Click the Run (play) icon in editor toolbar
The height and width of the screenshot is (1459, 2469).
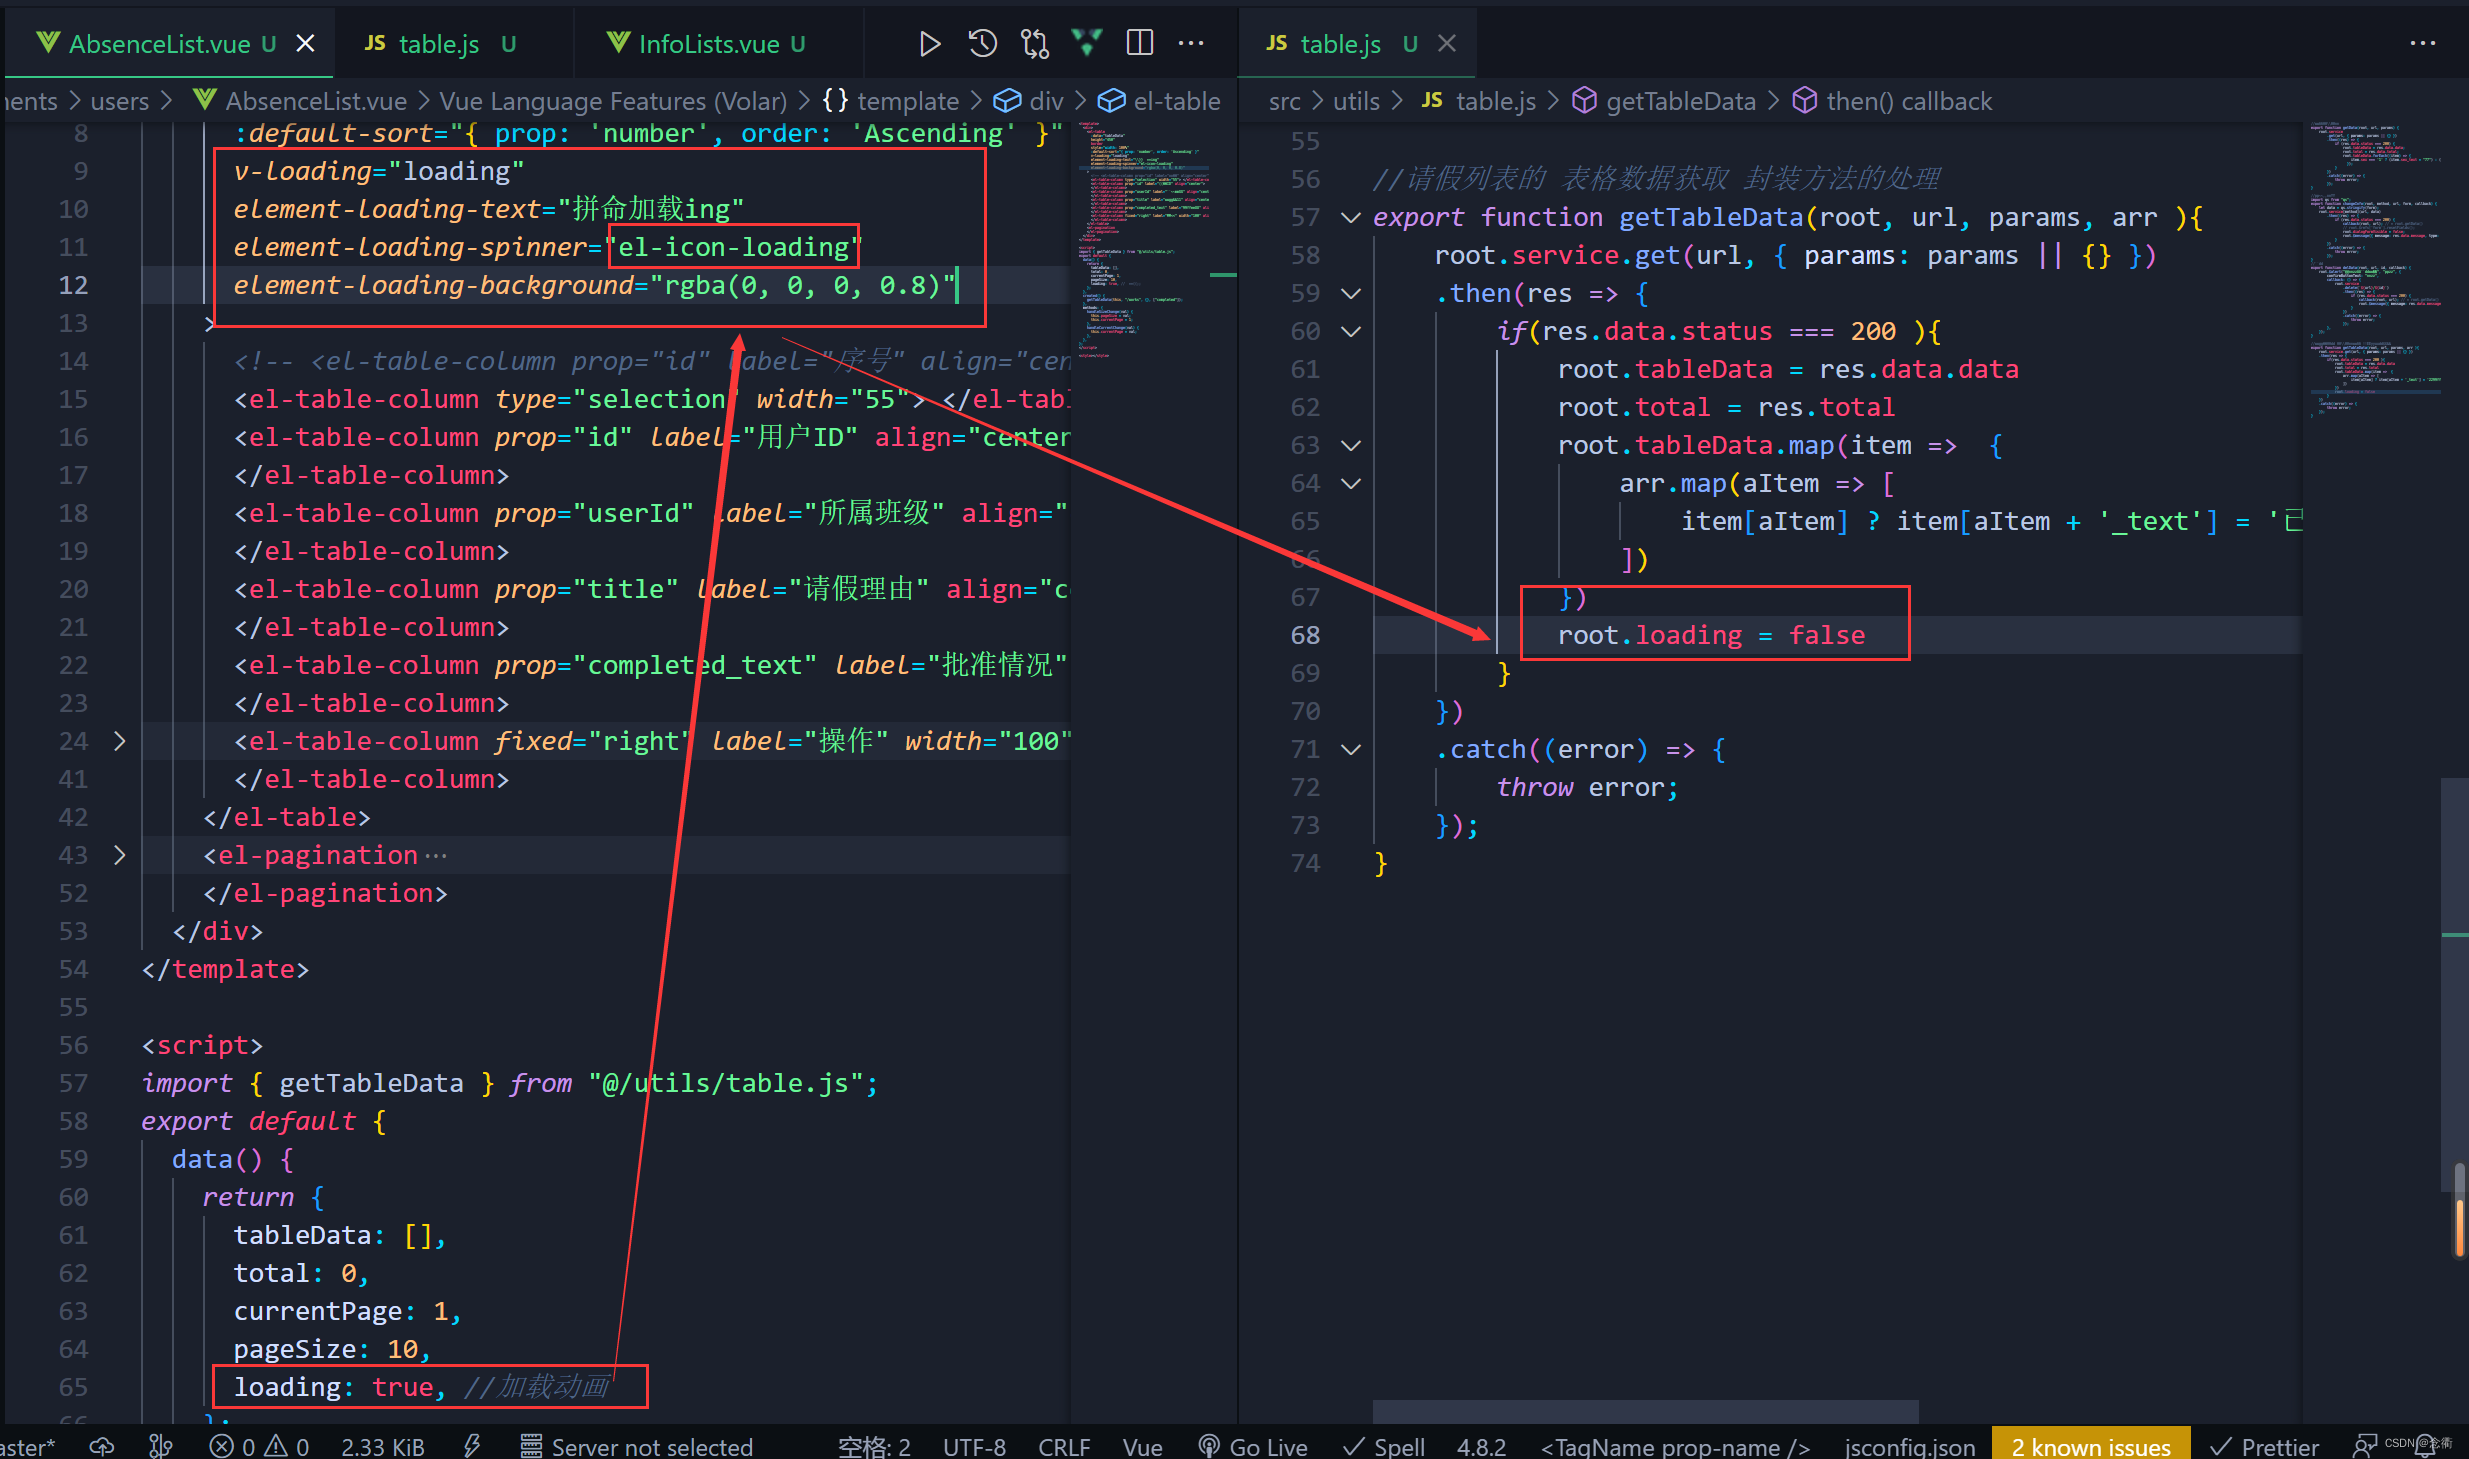point(929,43)
